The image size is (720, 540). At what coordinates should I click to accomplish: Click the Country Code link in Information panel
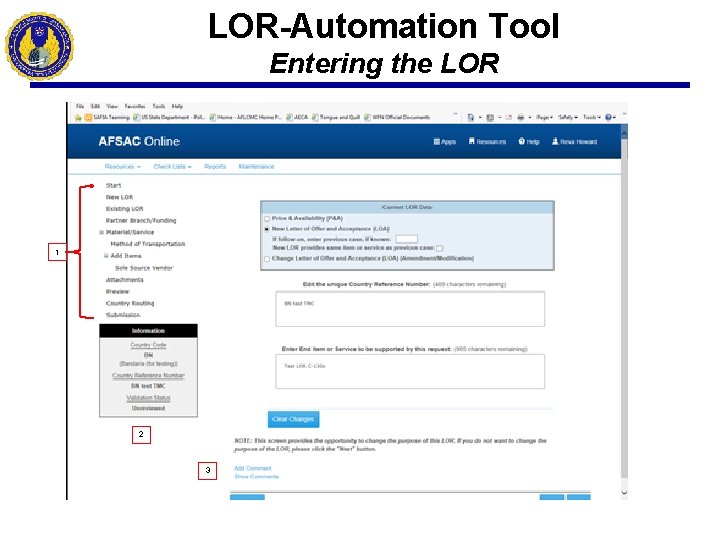click(x=148, y=345)
